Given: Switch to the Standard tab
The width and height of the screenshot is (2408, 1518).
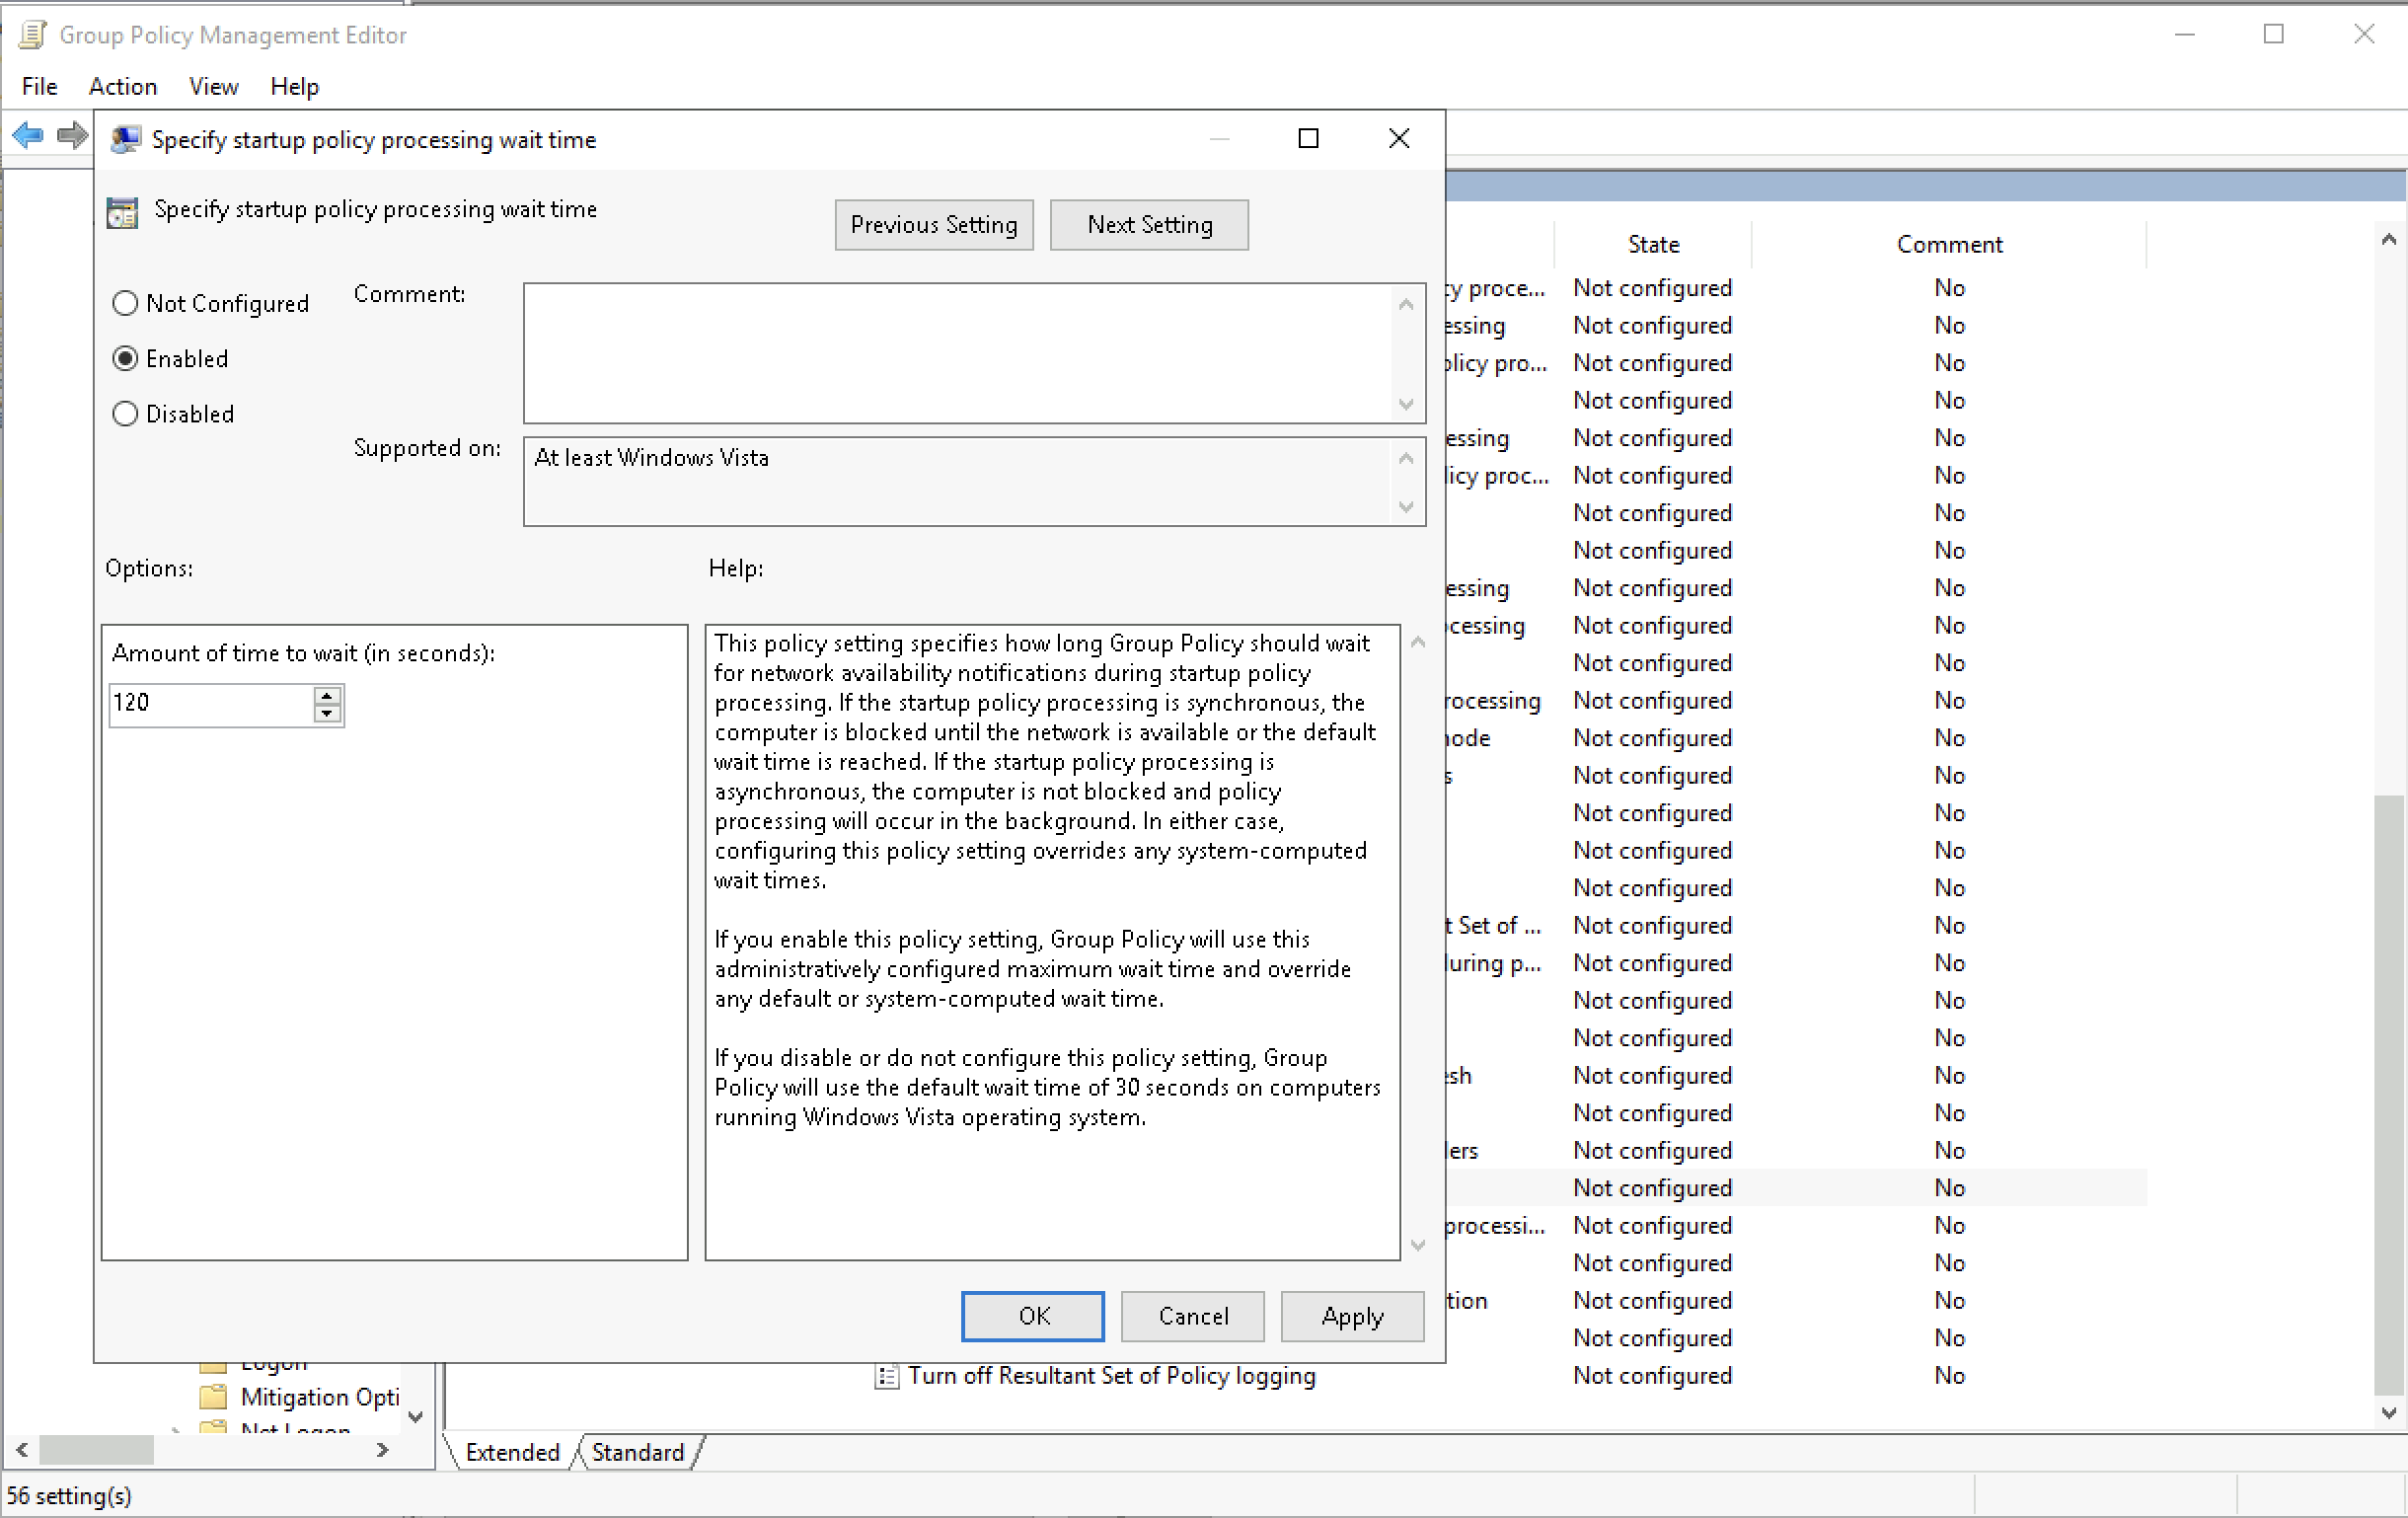Looking at the screenshot, I should (637, 1452).
